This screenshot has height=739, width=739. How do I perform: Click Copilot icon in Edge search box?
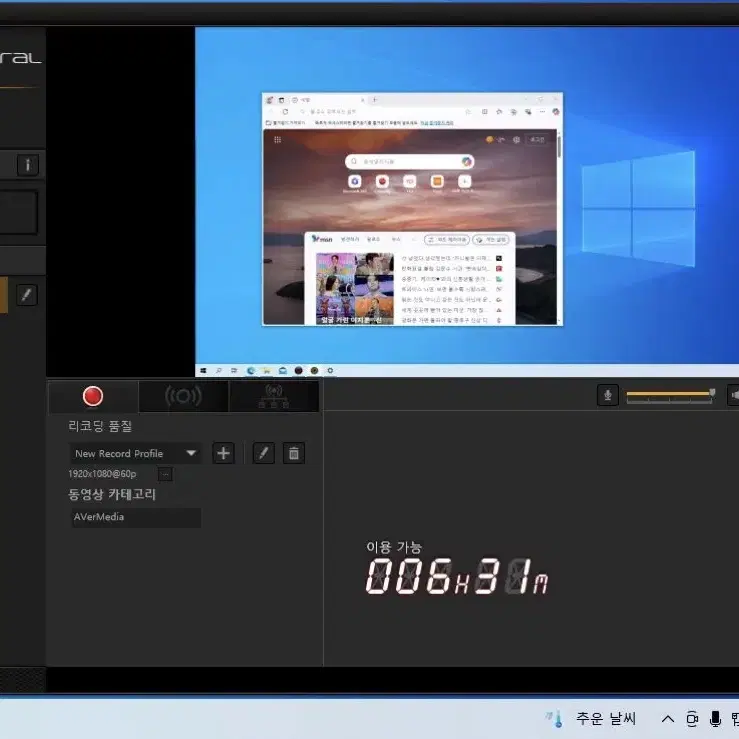click(467, 162)
